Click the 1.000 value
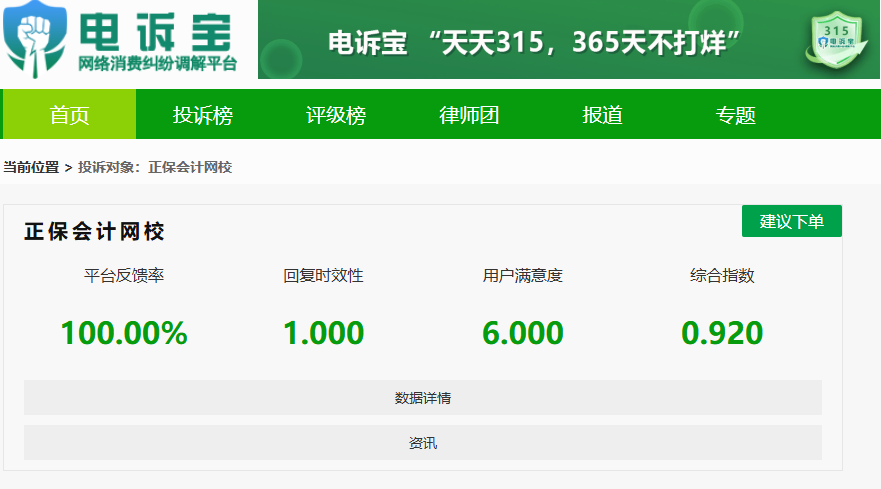Image resolution: width=881 pixels, height=489 pixels. (x=323, y=332)
